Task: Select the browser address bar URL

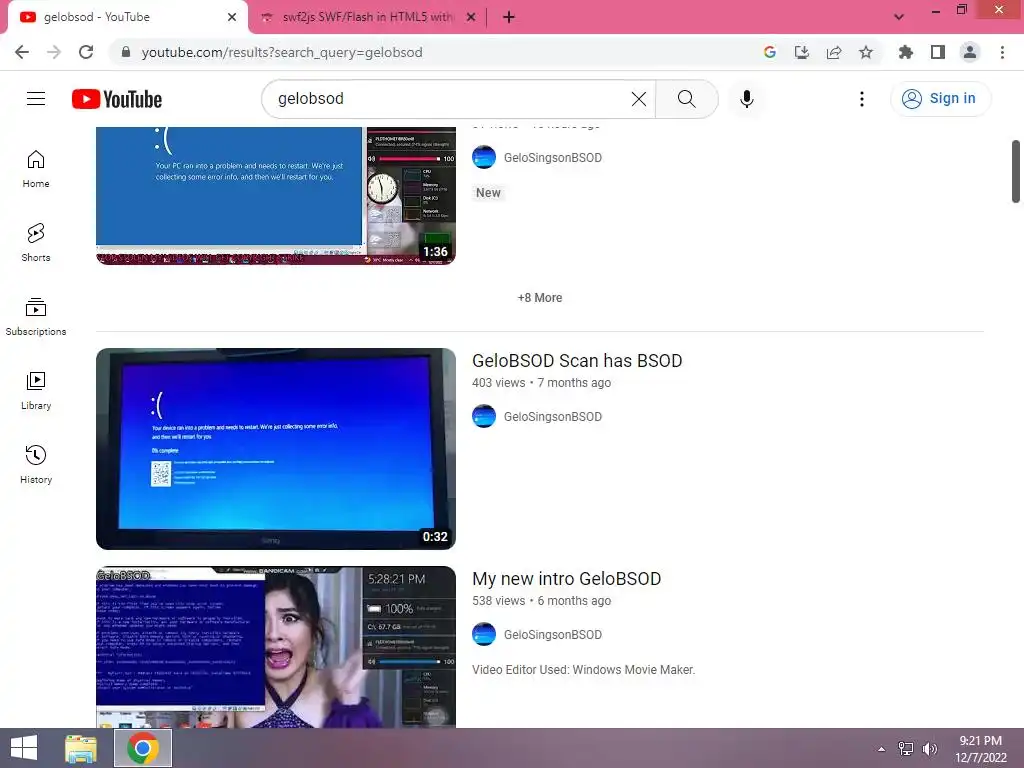Action: click(282, 52)
